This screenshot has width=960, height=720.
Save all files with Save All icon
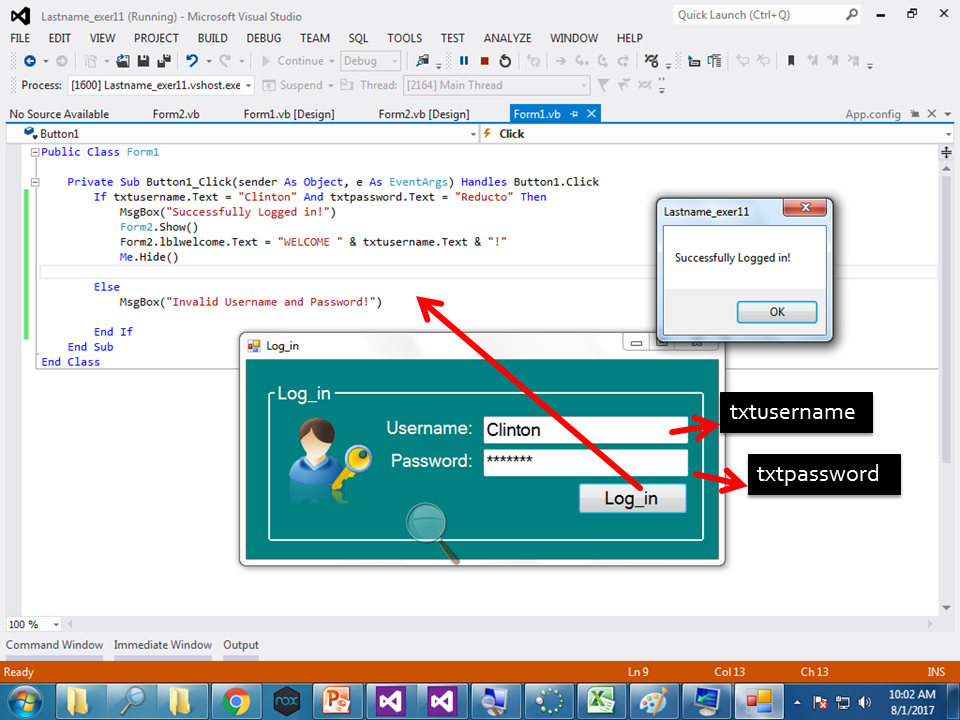pos(163,61)
